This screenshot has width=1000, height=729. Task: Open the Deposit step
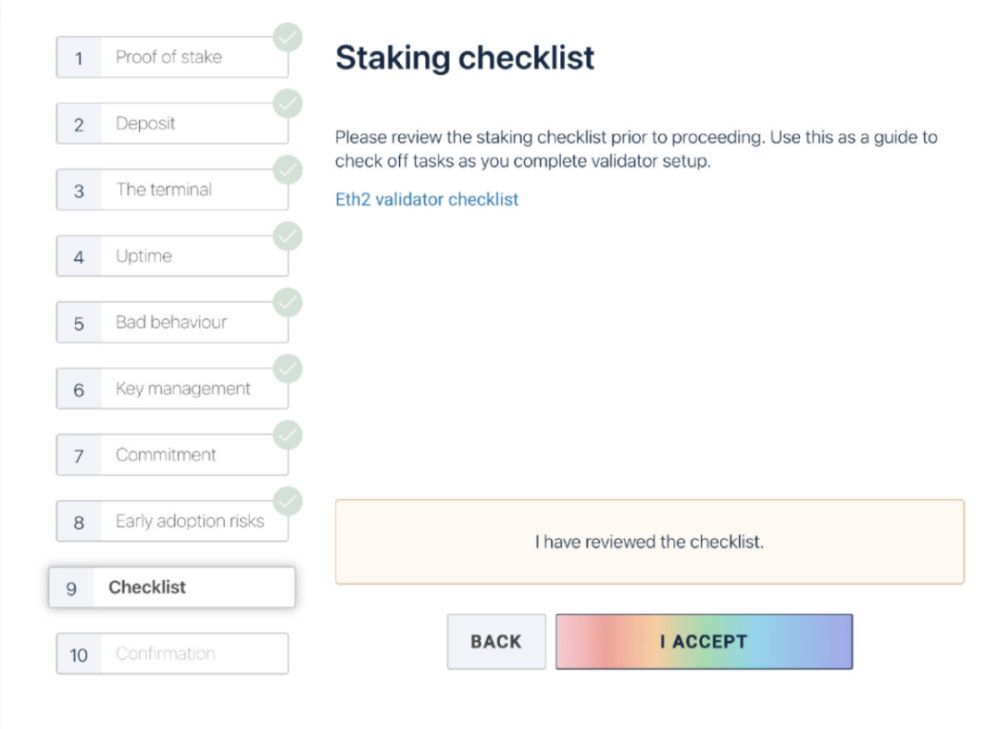[171, 124]
